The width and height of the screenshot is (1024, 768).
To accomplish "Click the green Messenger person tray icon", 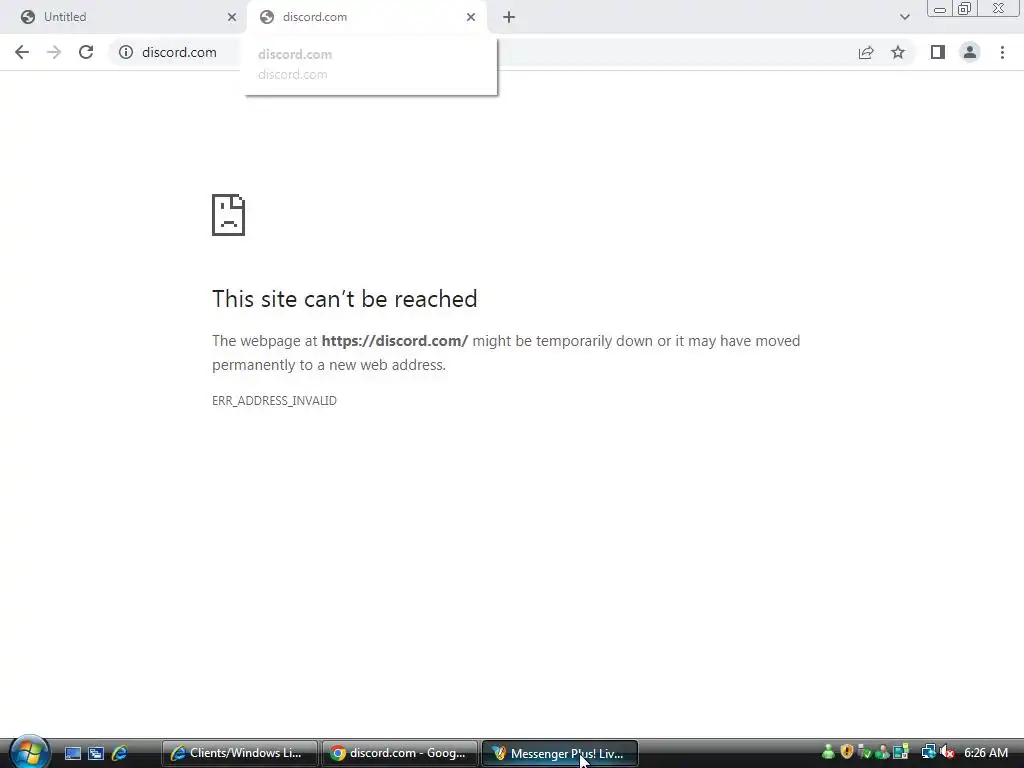I will pyautogui.click(x=828, y=752).
